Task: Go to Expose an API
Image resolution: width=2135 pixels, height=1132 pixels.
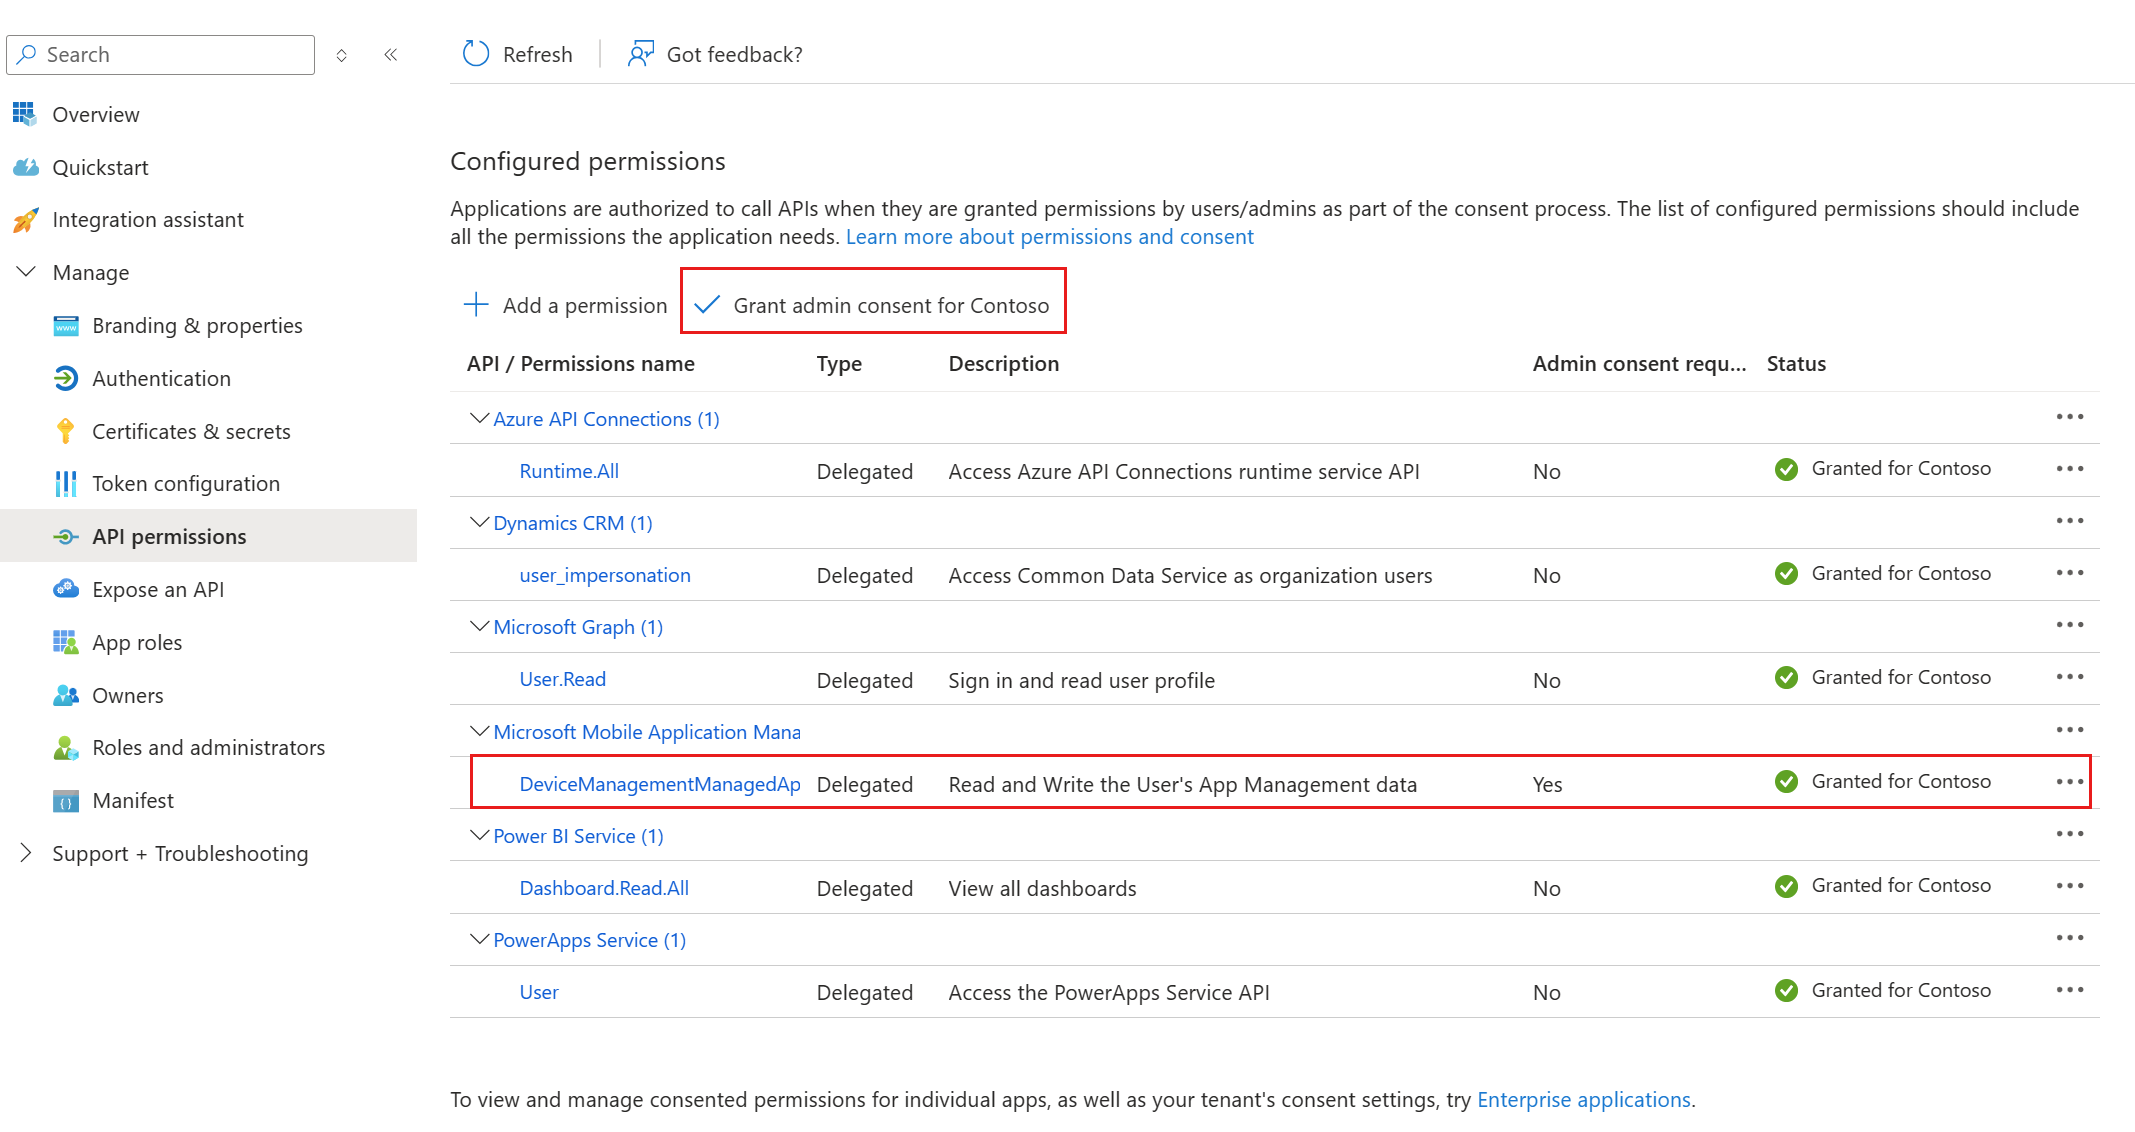Action: (157, 590)
